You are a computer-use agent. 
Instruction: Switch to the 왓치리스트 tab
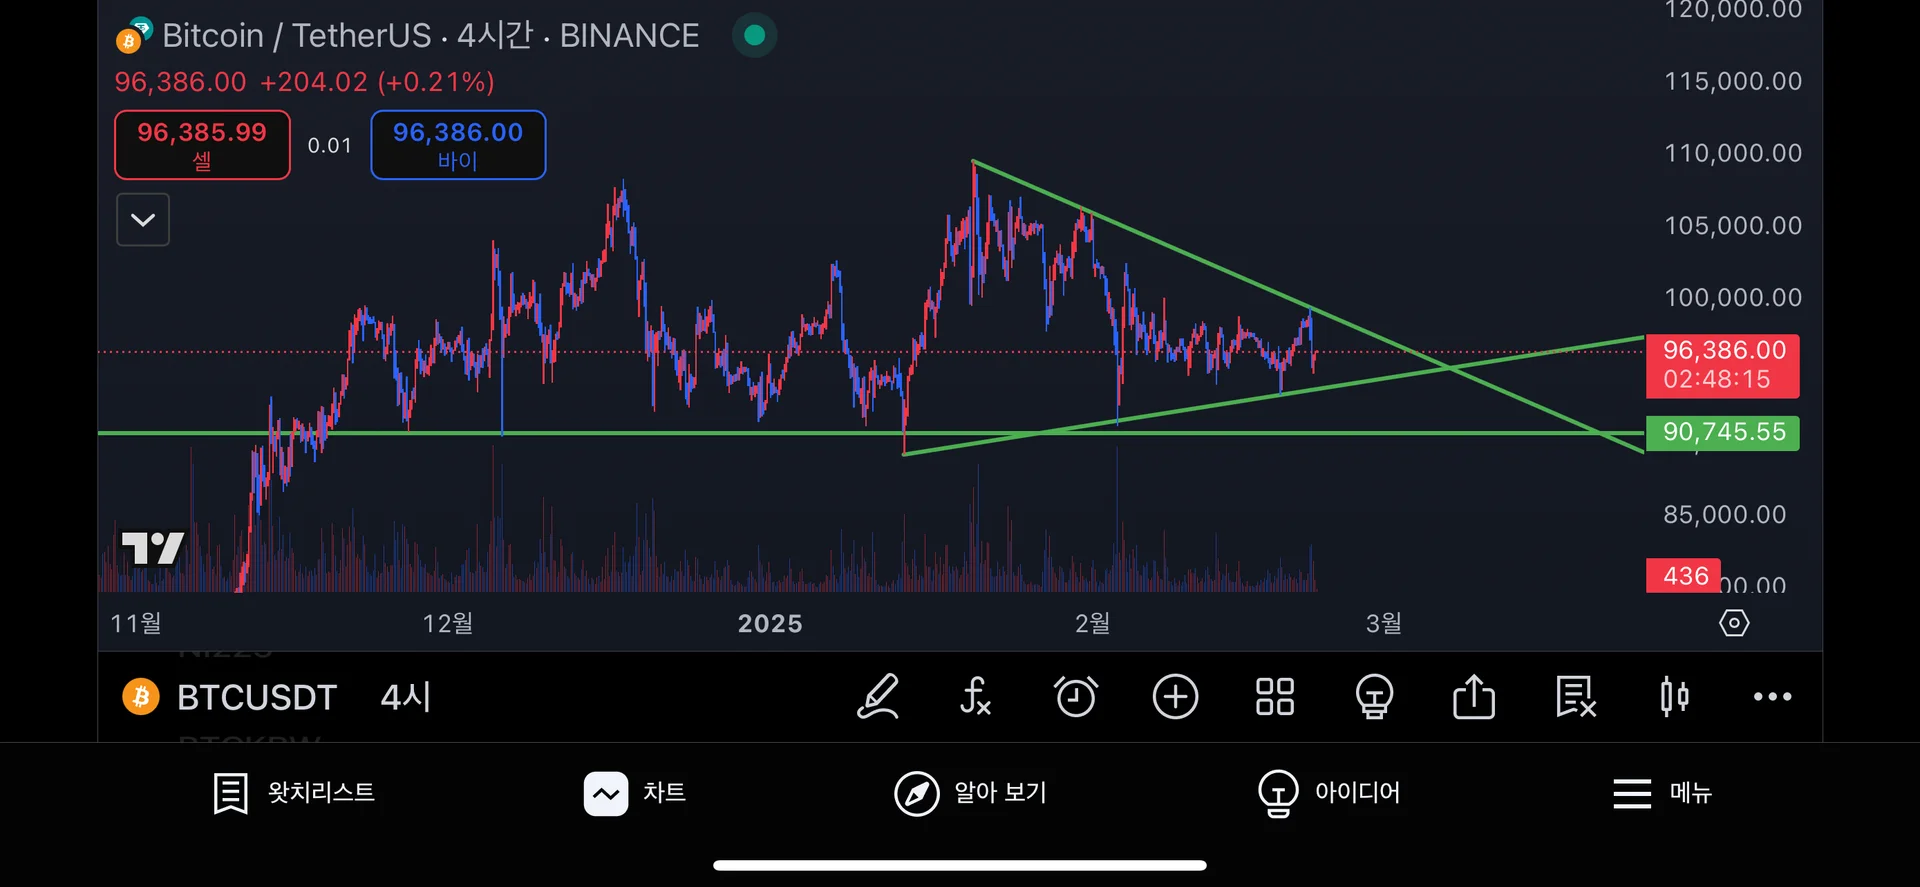(x=294, y=793)
